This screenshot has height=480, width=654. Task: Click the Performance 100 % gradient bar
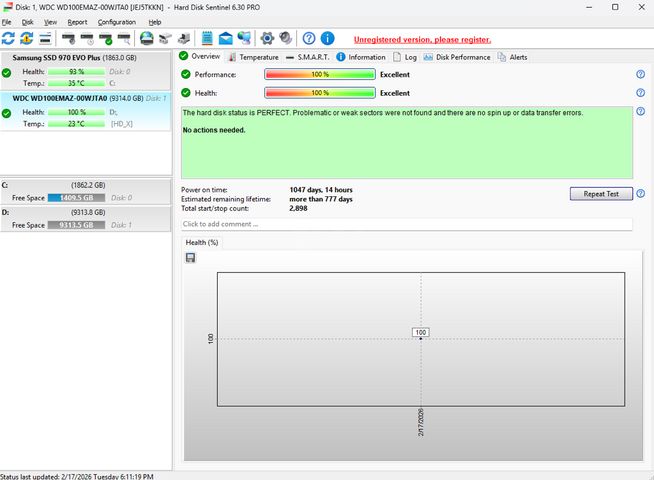pyautogui.click(x=320, y=74)
